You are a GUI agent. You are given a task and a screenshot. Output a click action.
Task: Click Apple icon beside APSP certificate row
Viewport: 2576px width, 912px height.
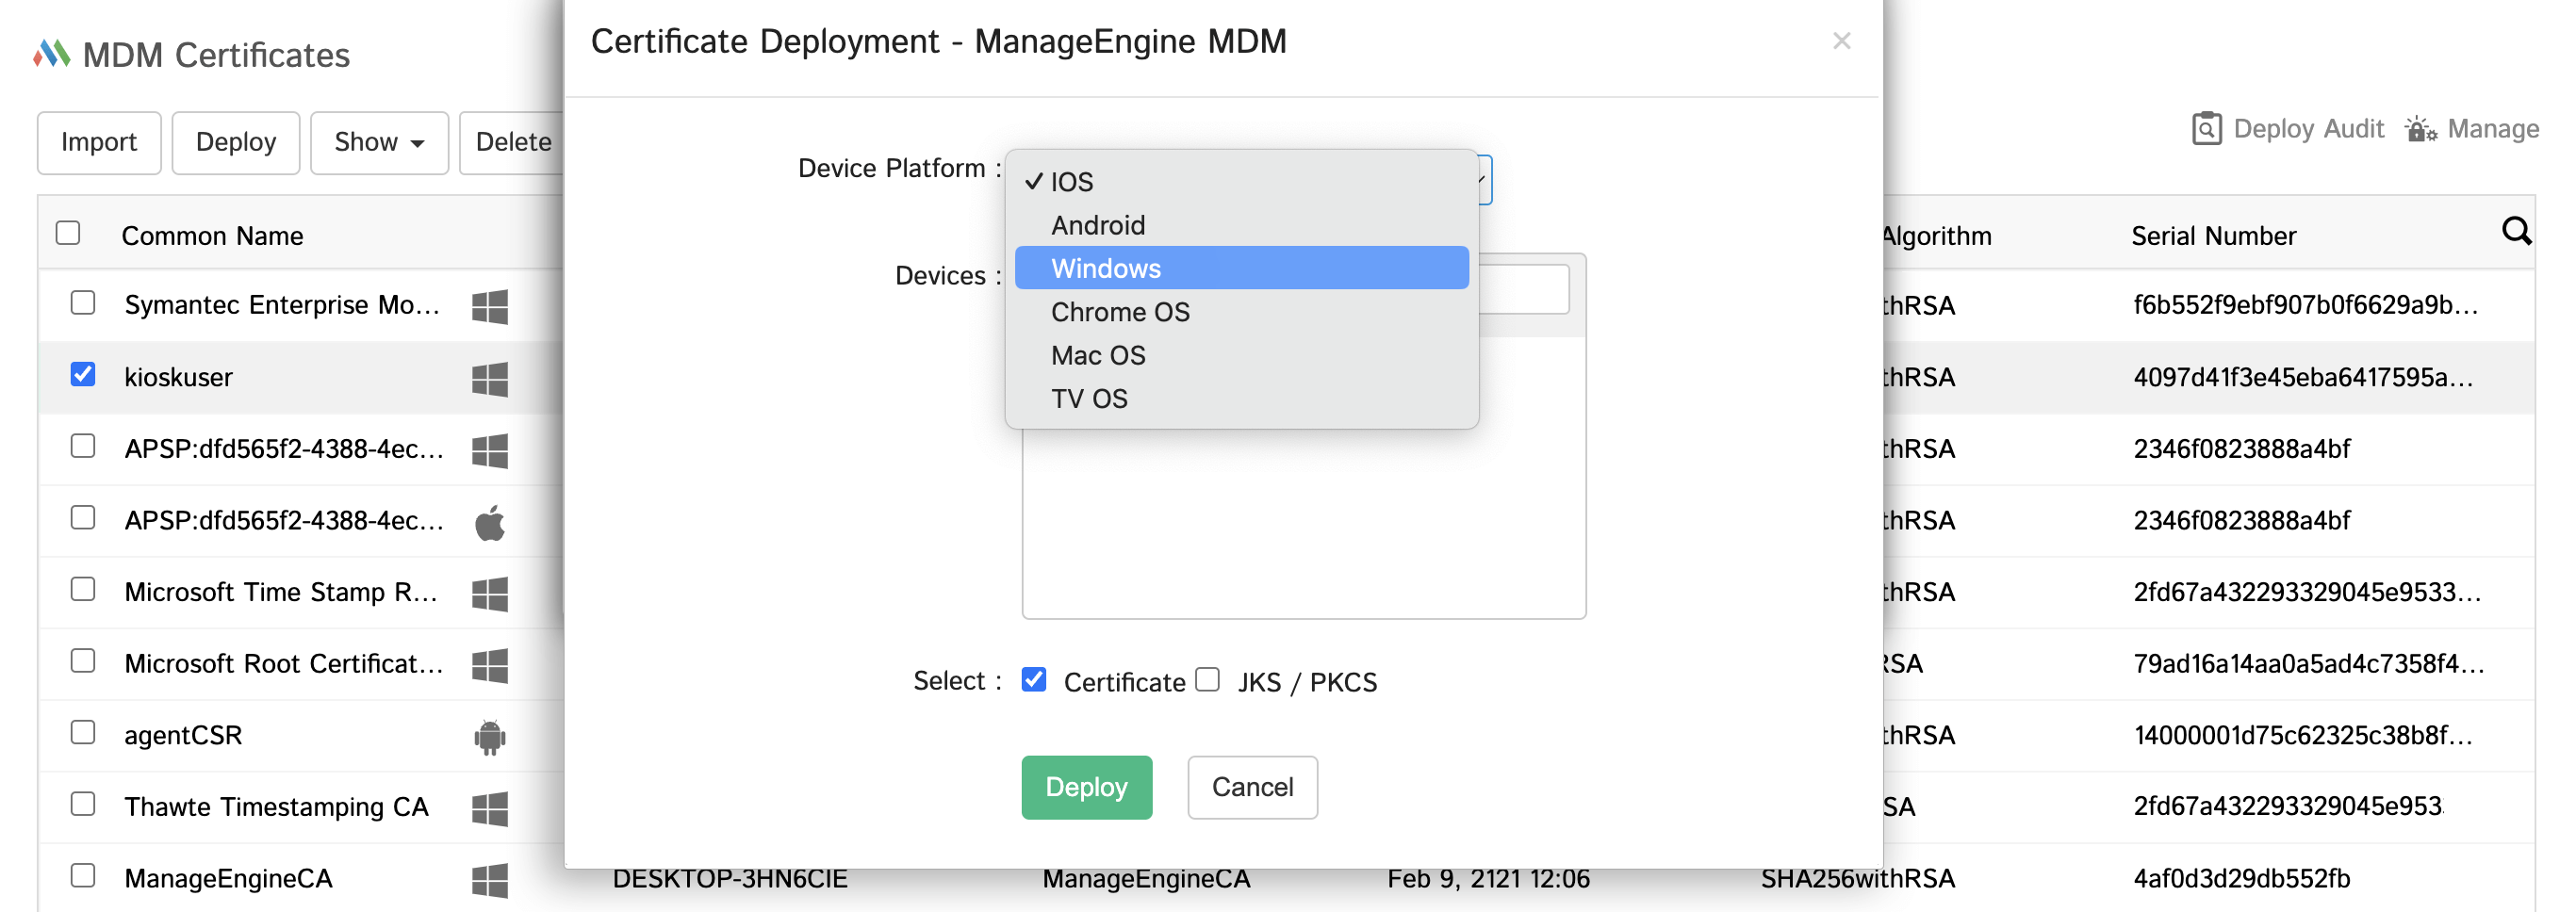(489, 521)
